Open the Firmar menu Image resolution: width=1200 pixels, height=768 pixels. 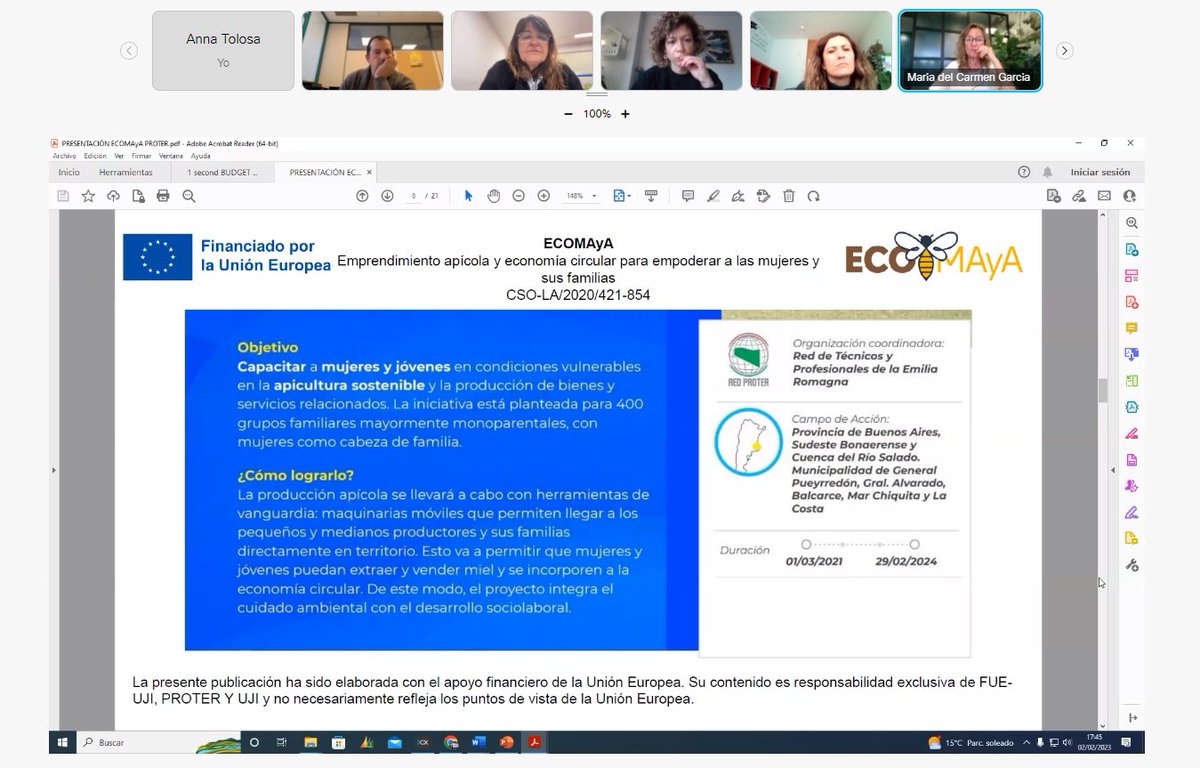click(141, 156)
